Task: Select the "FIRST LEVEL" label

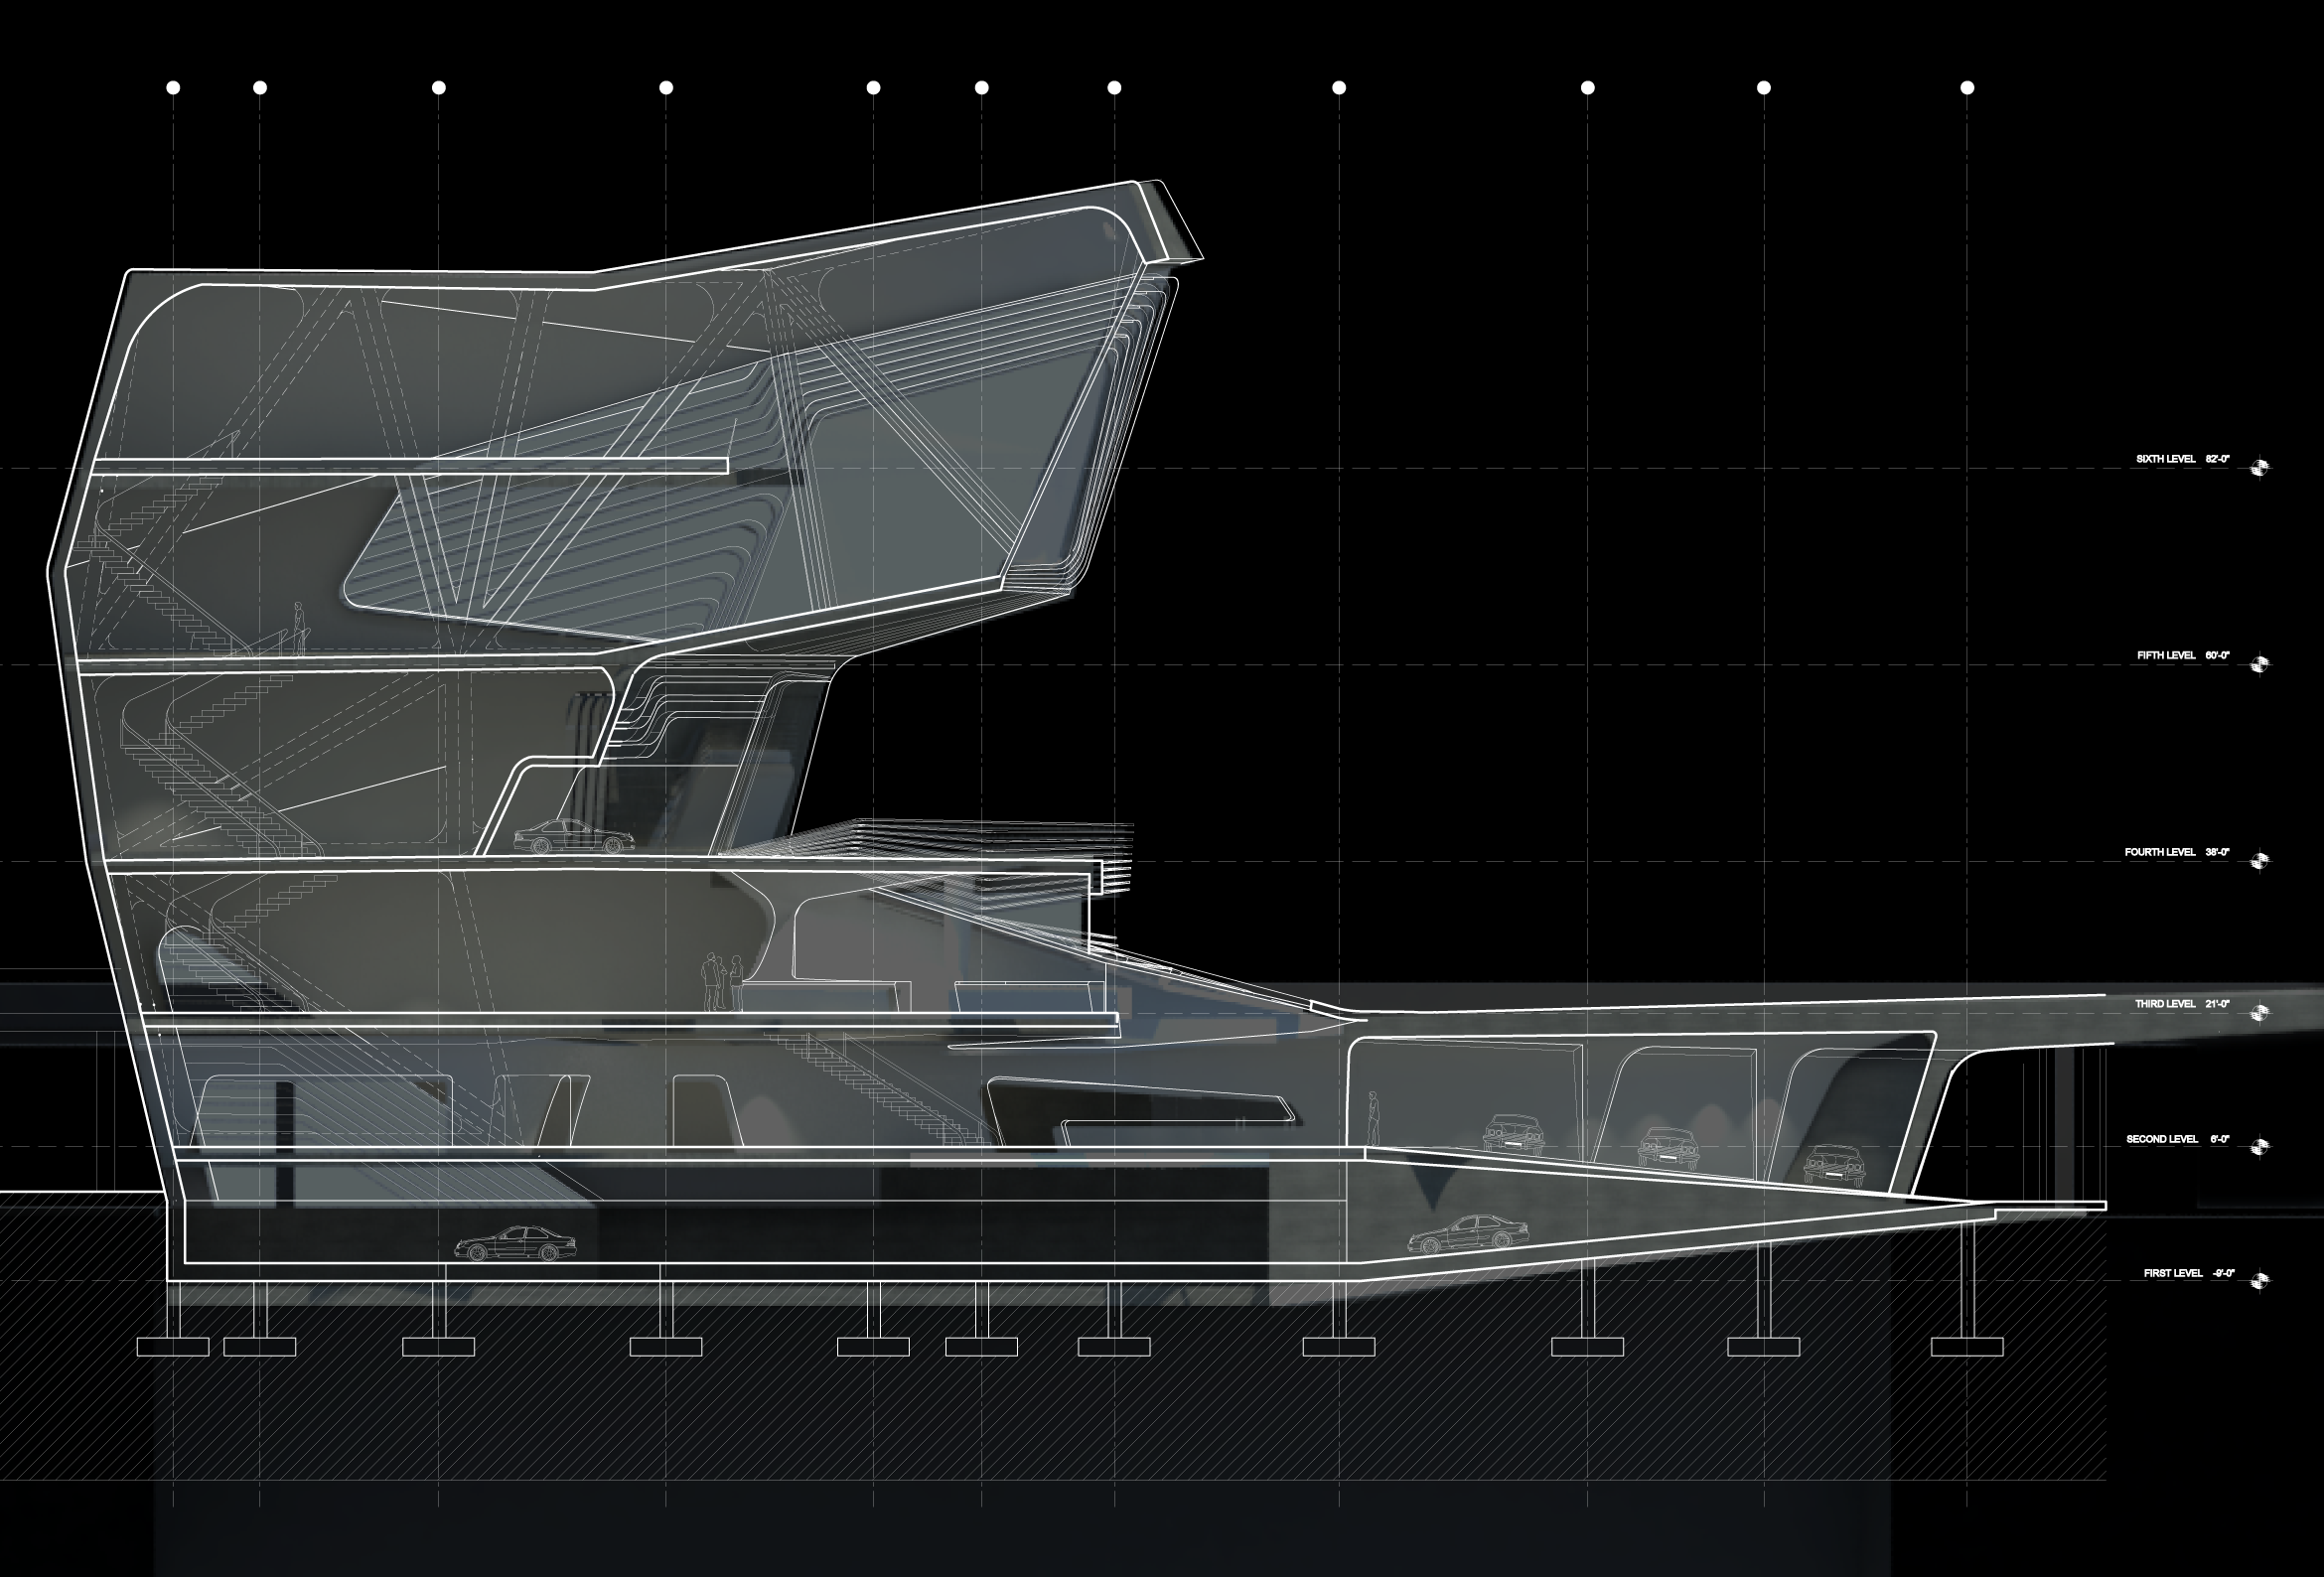Action: (2172, 1273)
